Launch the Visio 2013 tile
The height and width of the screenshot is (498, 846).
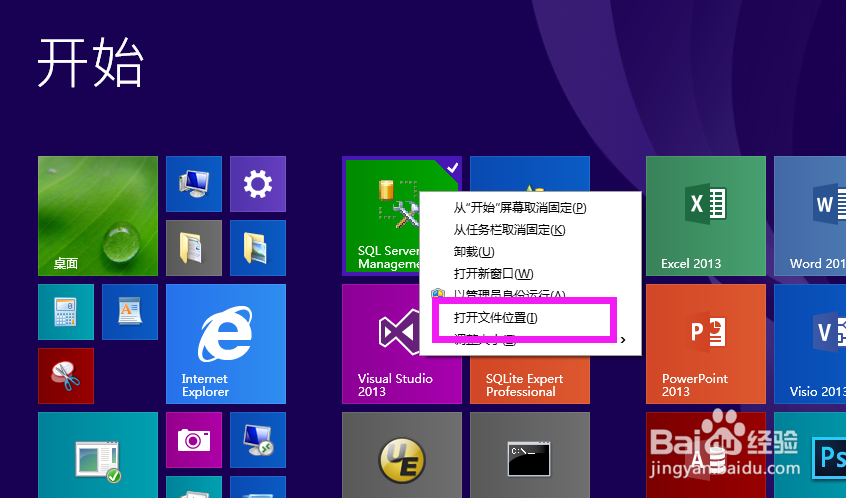(810, 344)
